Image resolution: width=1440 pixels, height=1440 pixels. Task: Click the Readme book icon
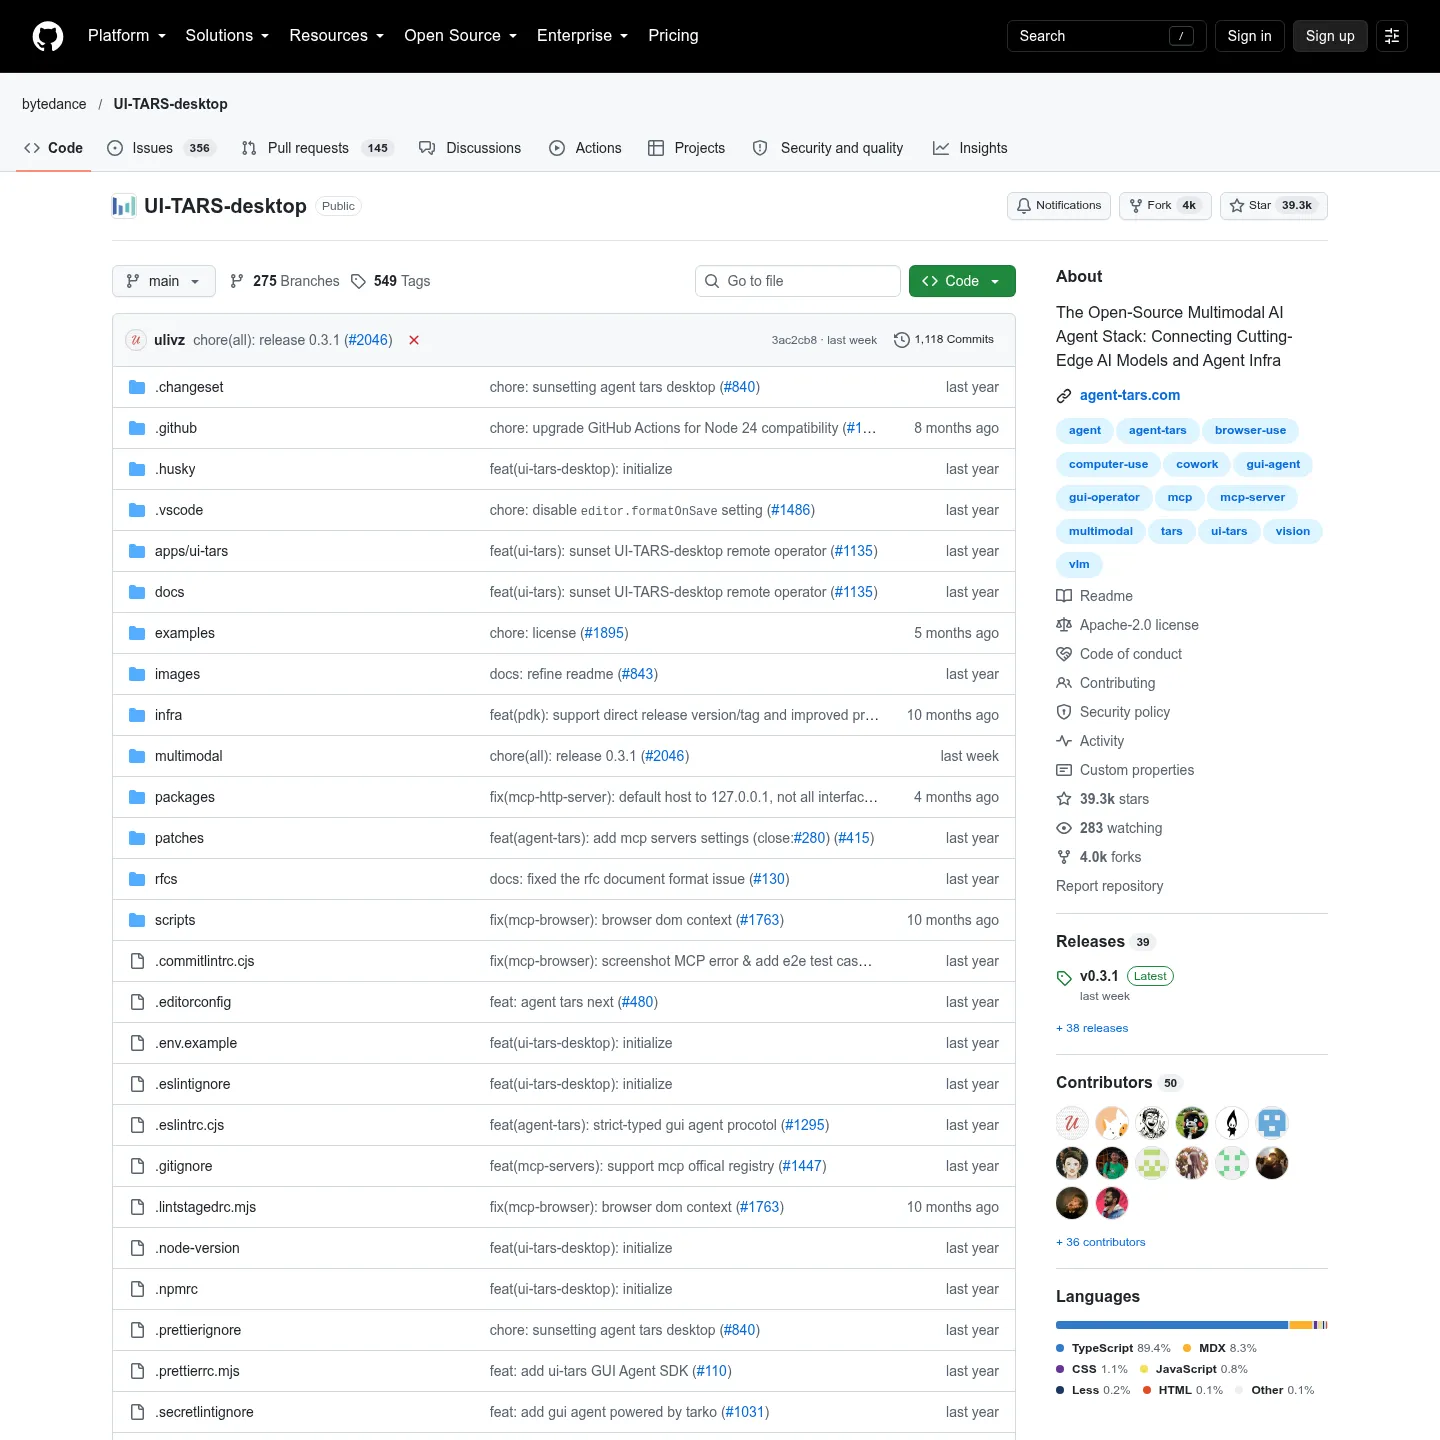(1064, 596)
